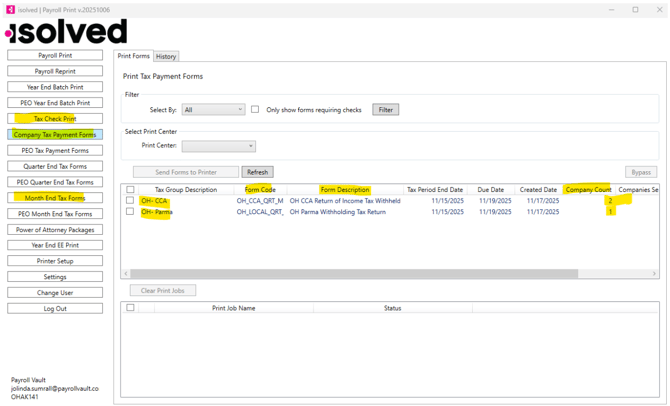This screenshot has height=406, width=670.
Task: Open PEO Quarter End Tax Forms
Action: (x=55, y=182)
